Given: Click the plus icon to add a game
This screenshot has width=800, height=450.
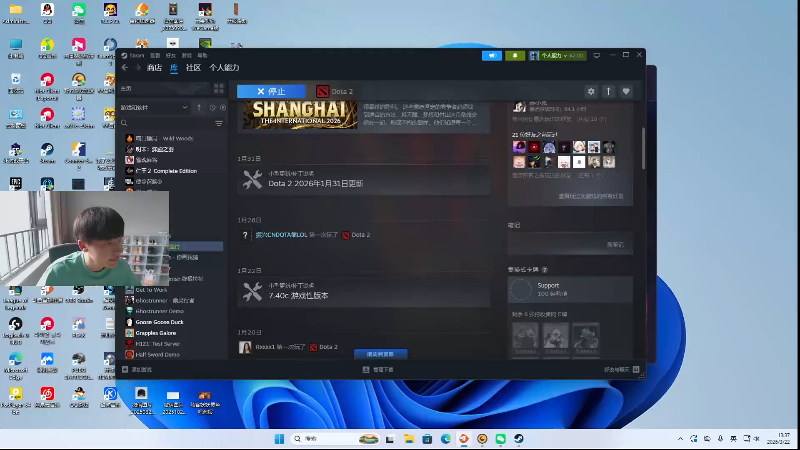Looking at the screenshot, I should tap(125, 369).
